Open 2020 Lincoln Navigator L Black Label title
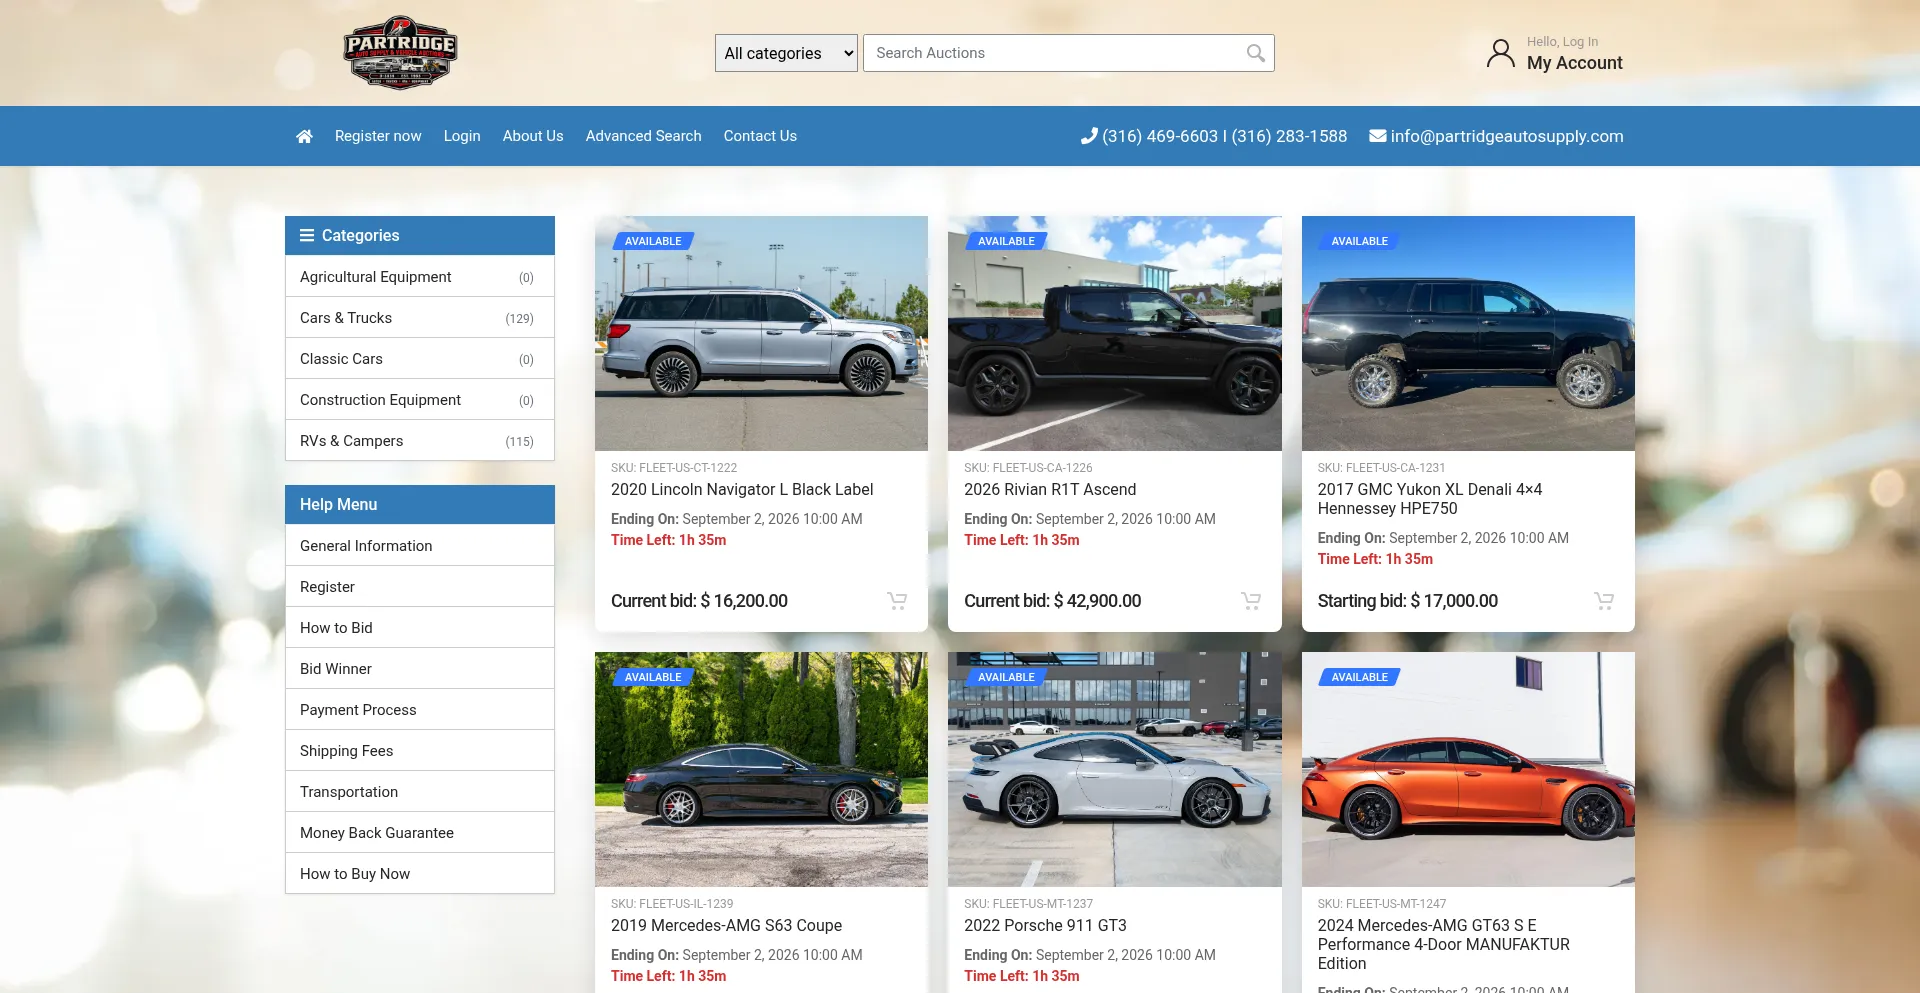 742,490
